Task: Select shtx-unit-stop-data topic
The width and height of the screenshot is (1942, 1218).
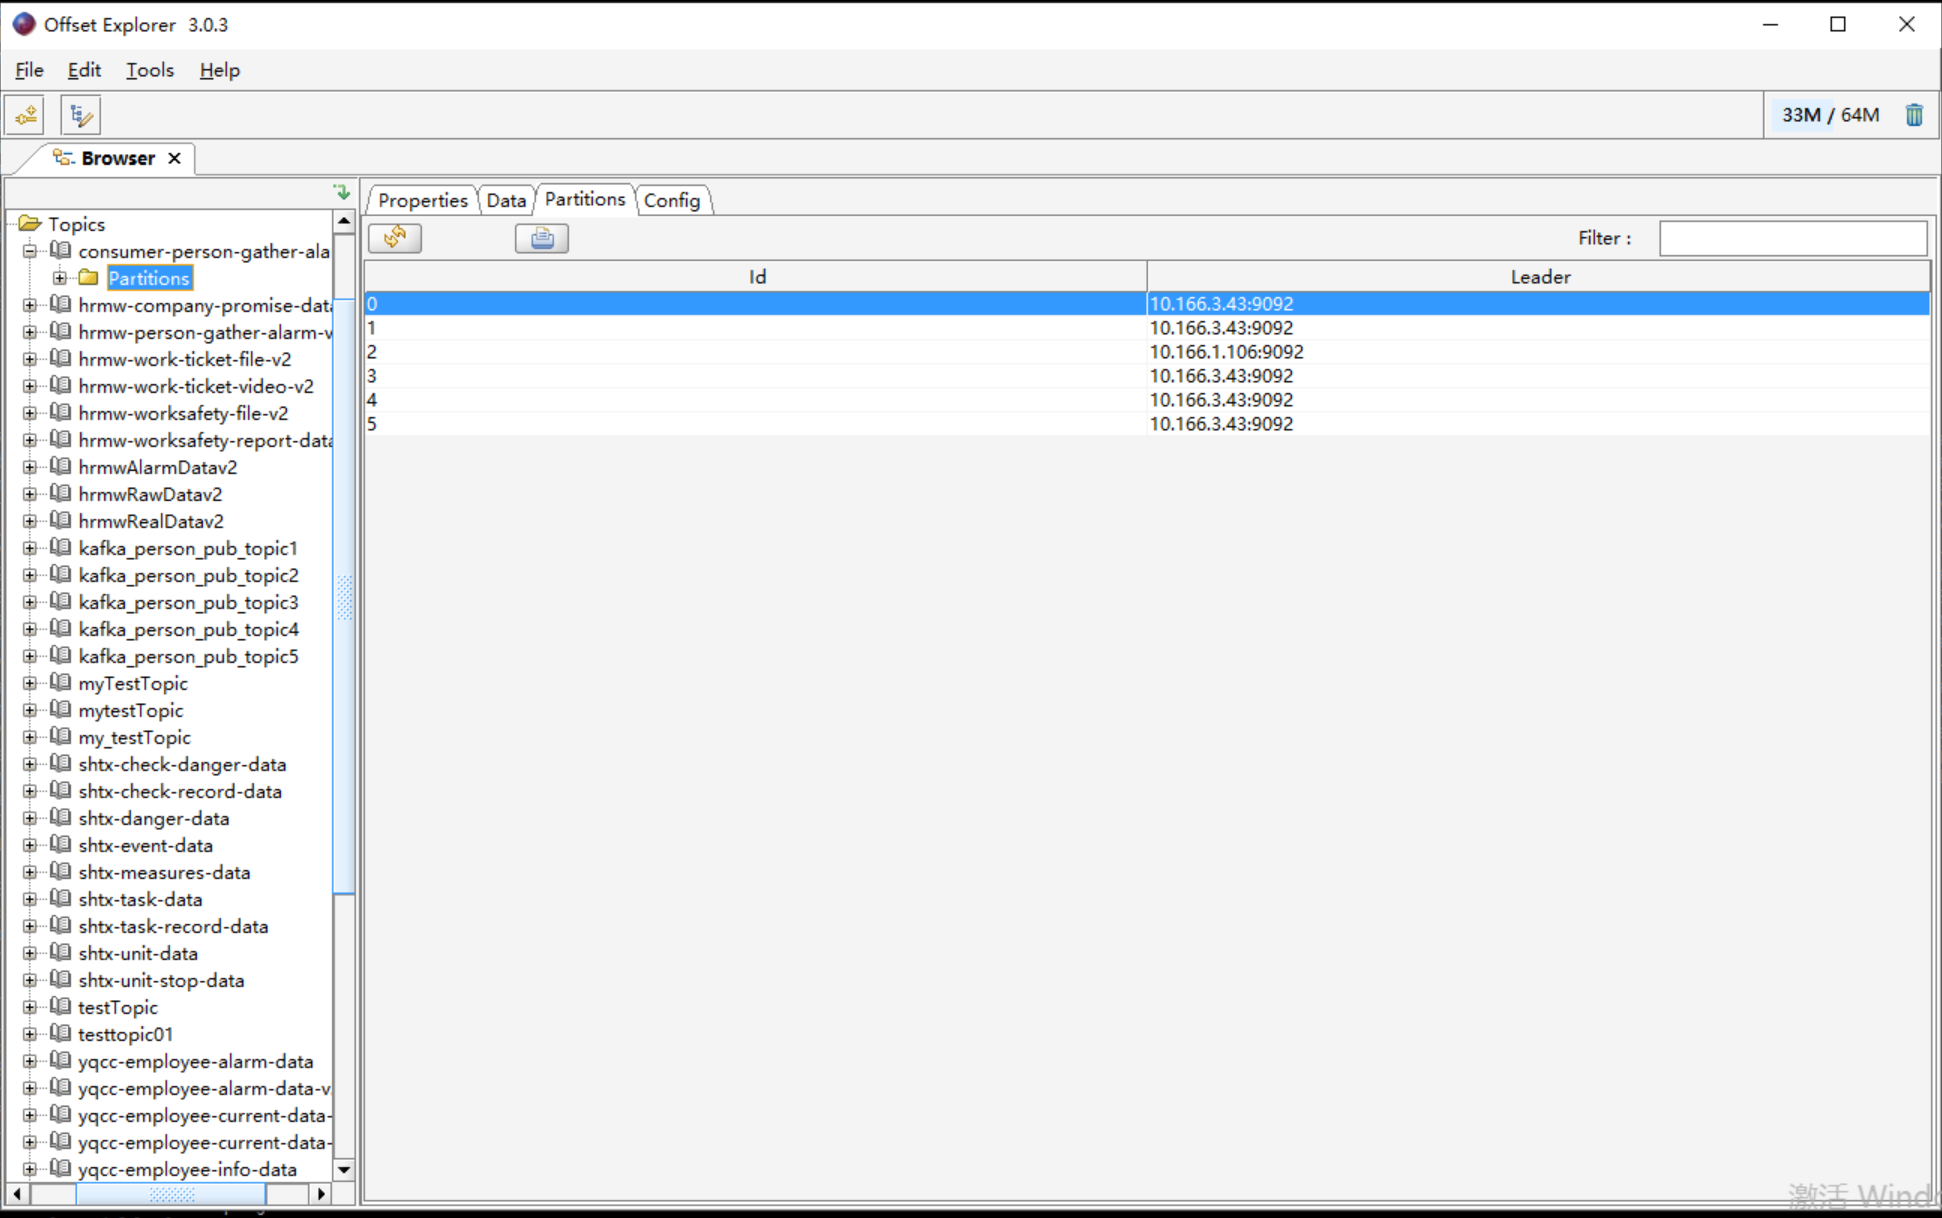Action: 161,980
